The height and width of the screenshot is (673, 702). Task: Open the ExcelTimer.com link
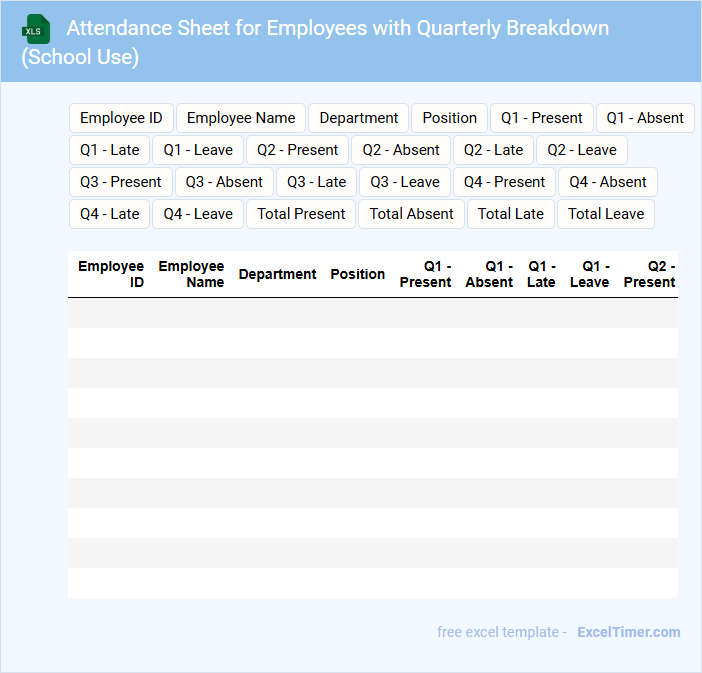[628, 632]
